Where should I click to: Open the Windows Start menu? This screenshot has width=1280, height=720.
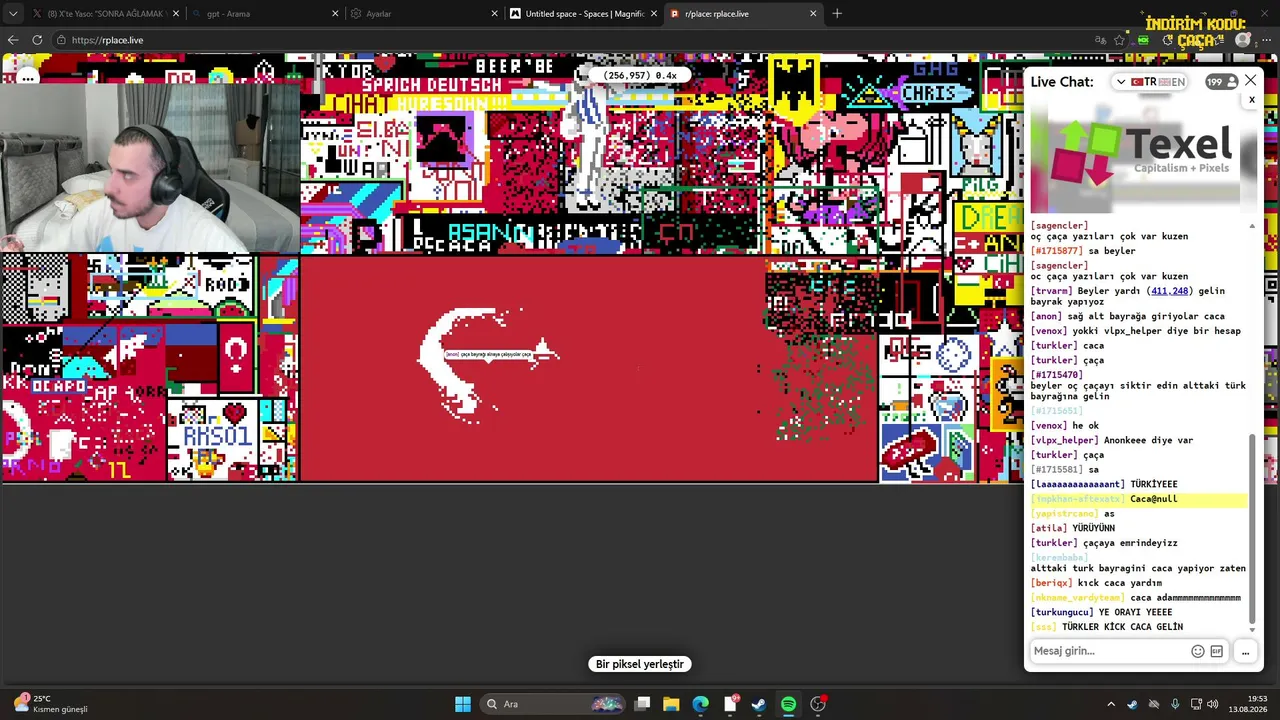[463, 704]
